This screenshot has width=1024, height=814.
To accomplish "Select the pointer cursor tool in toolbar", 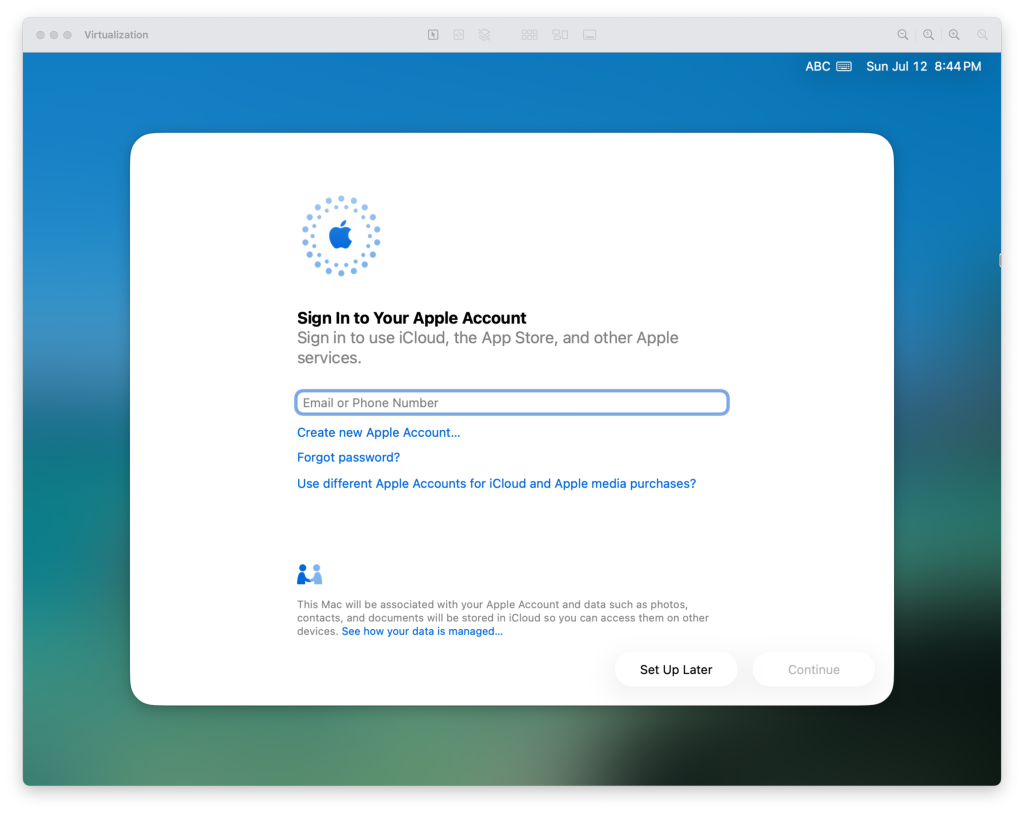I will point(433,35).
